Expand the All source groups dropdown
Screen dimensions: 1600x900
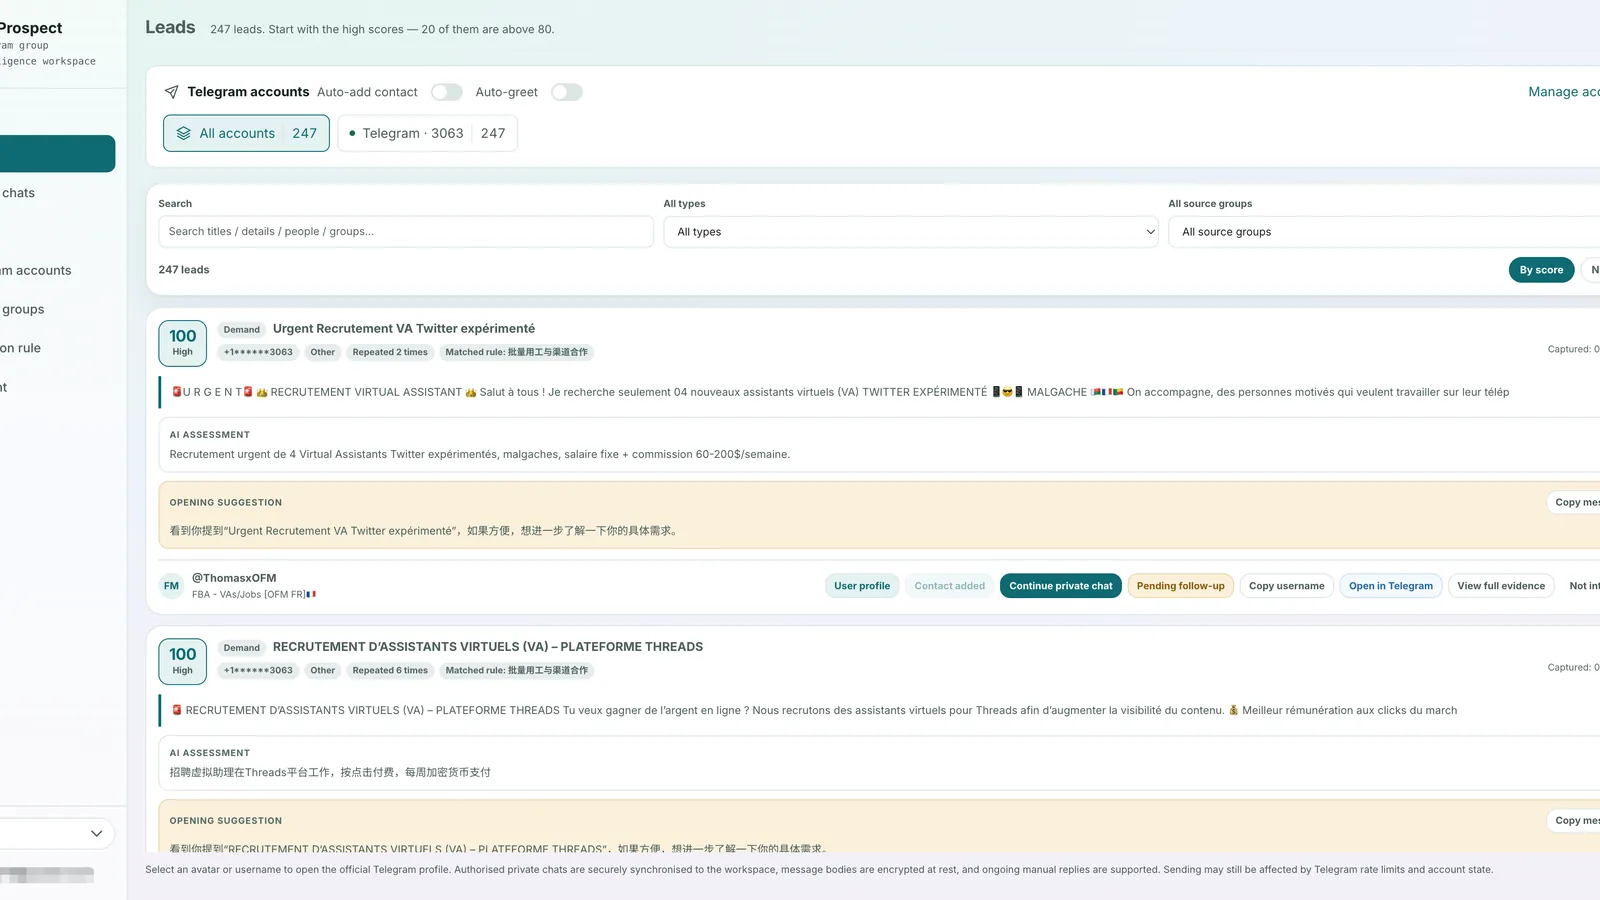(x=1384, y=232)
